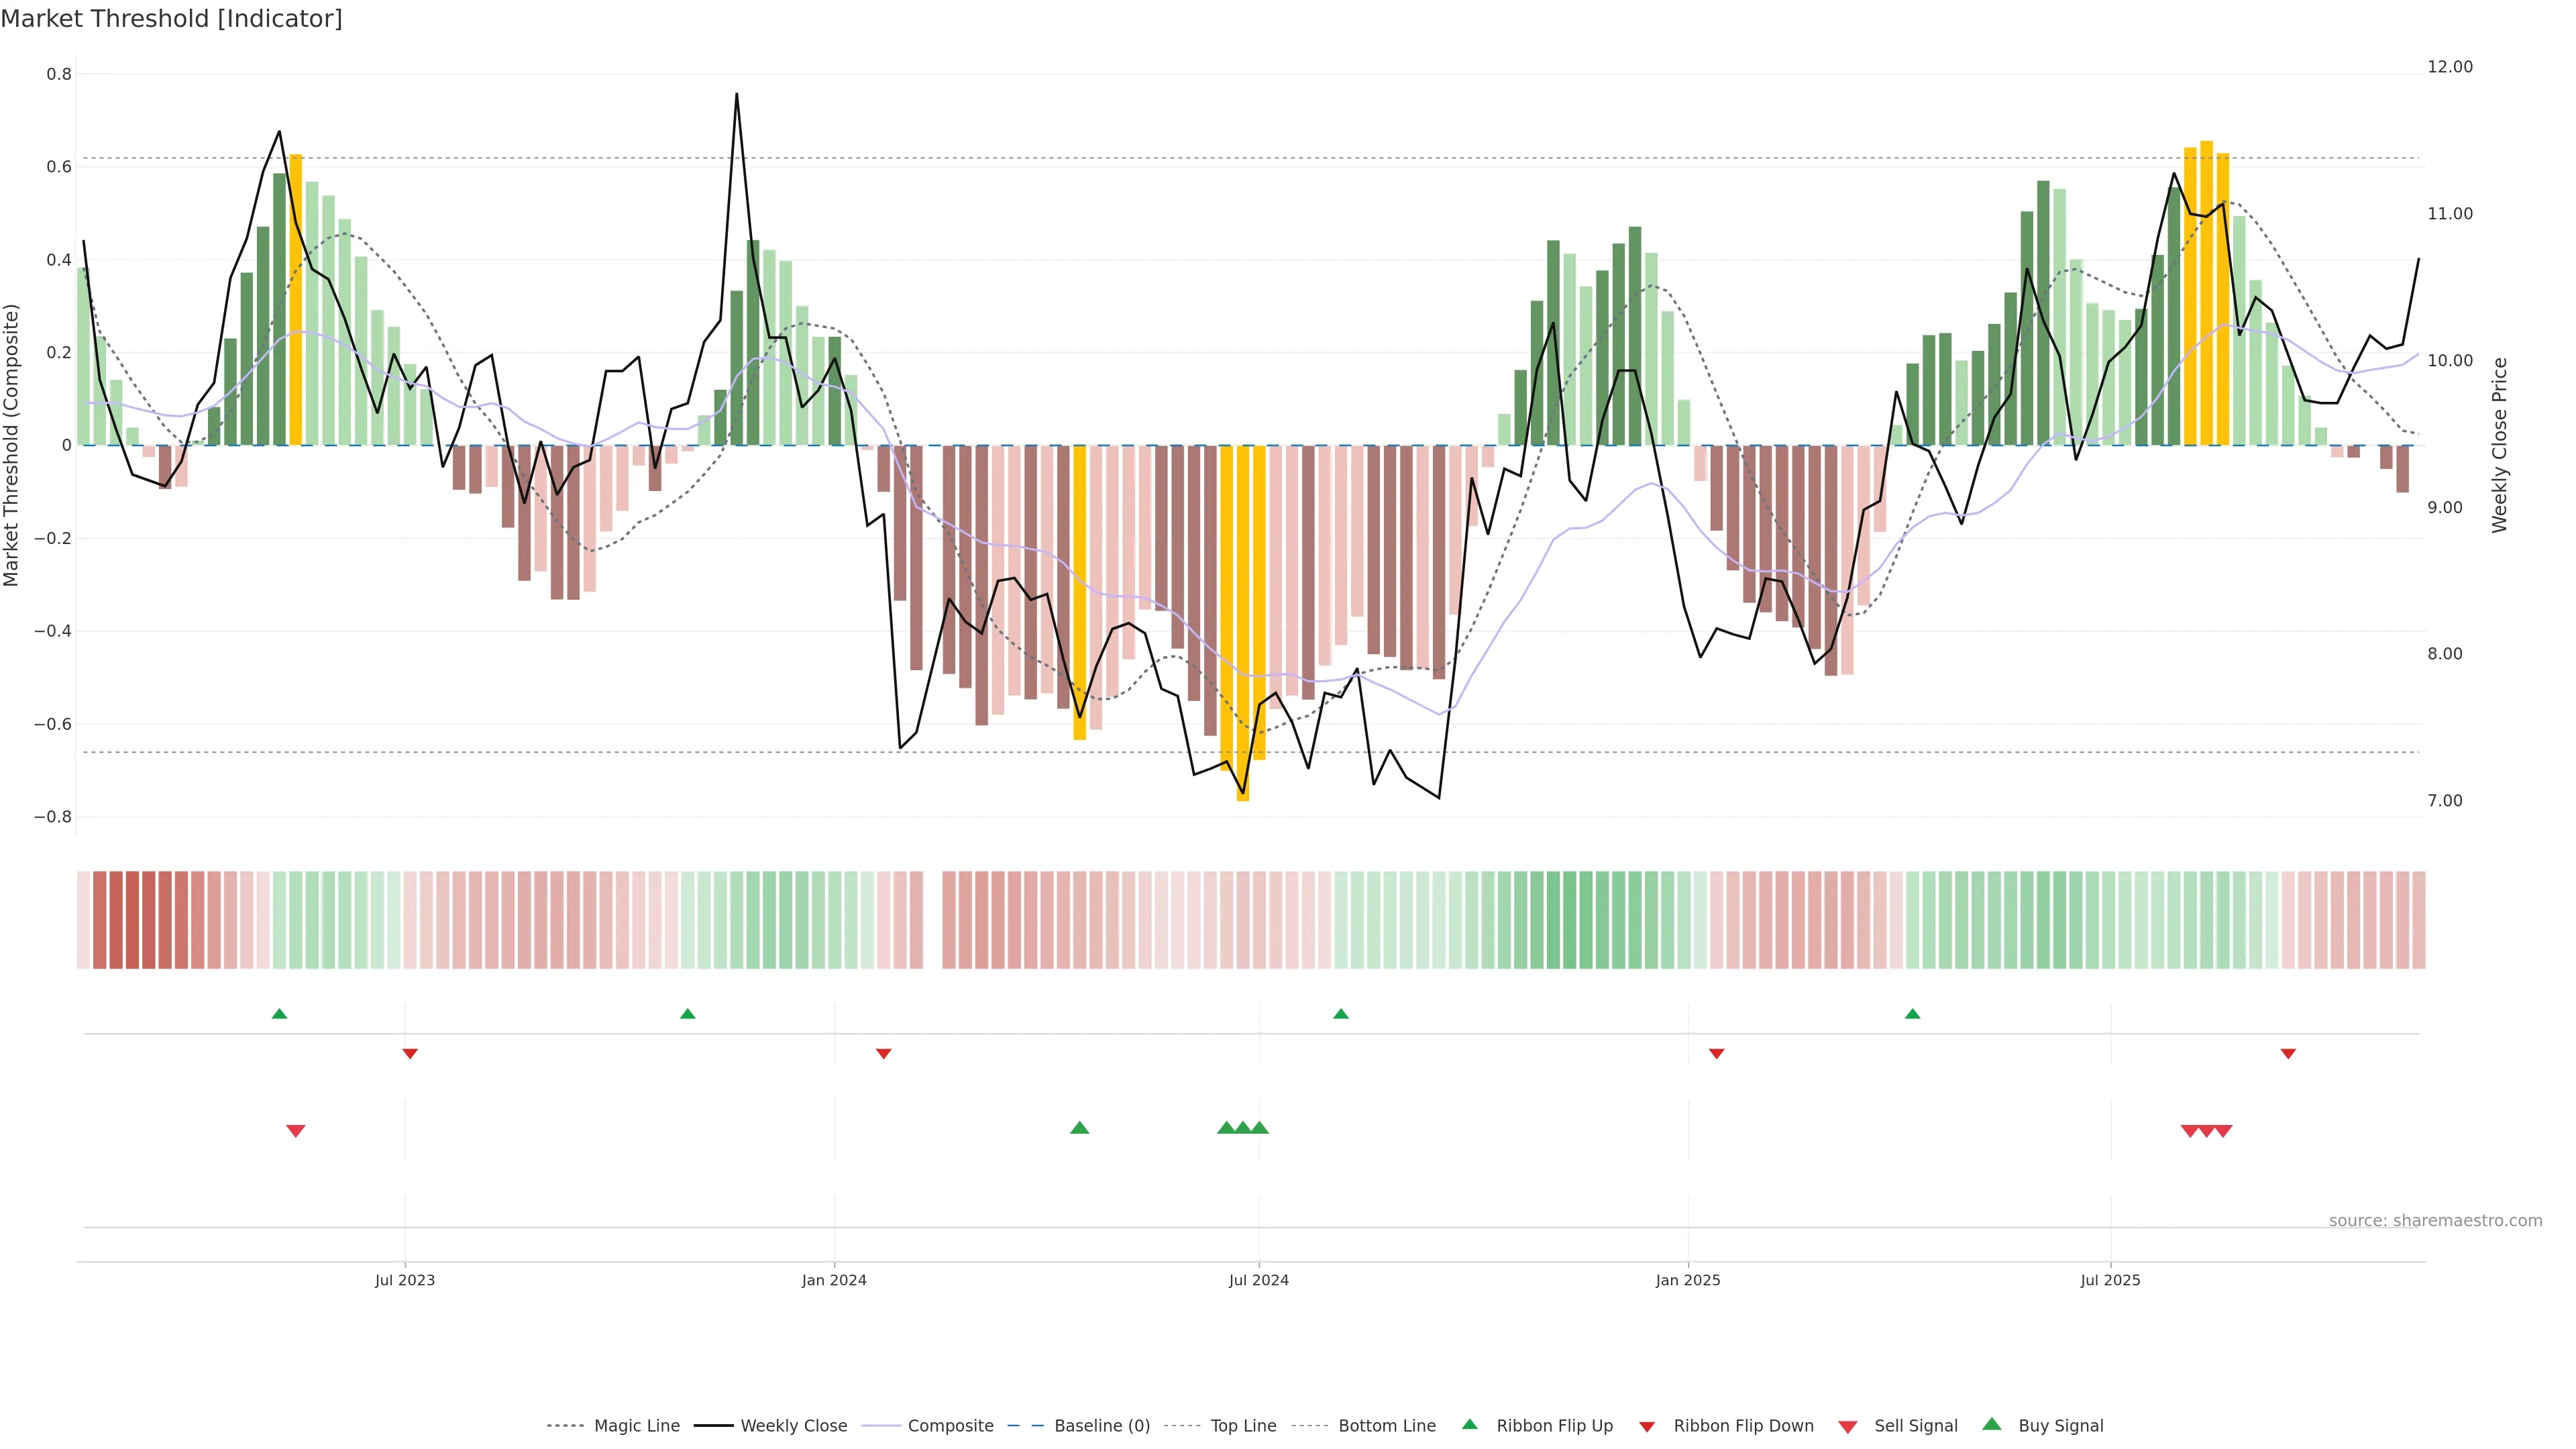Image resolution: width=2576 pixels, height=1449 pixels.
Task: Click the Jul 2025 x-axis tick label
Action: [2110, 1280]
